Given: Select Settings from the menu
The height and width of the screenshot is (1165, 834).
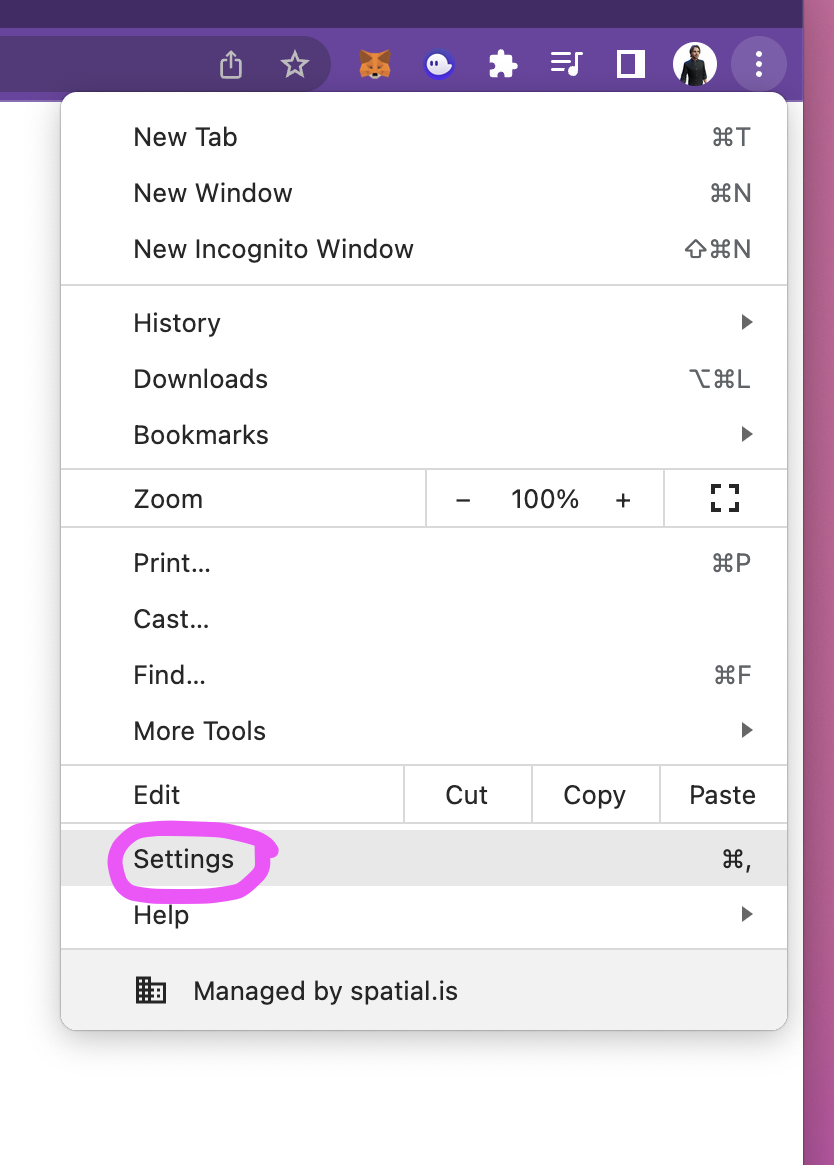Looking at the screenshot, I should point(424,859).
